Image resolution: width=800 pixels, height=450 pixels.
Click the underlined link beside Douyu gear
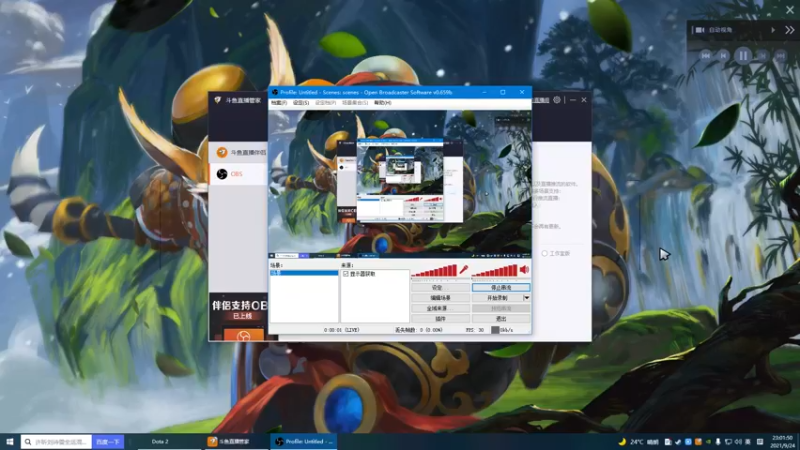tap(541, 100)
